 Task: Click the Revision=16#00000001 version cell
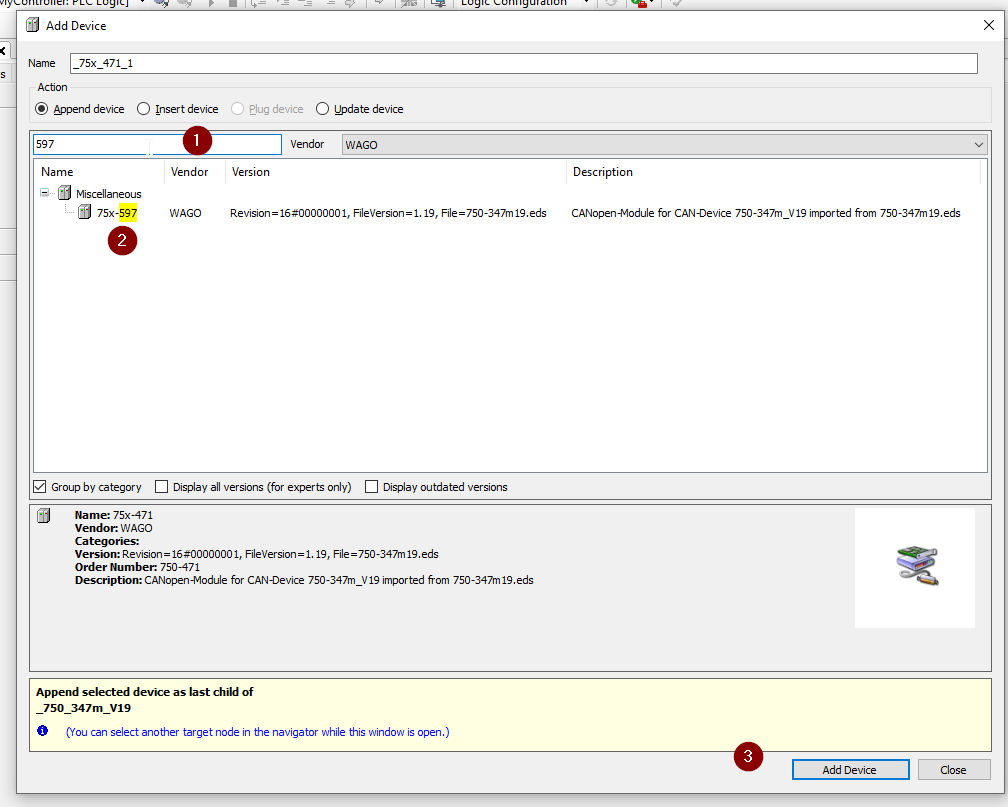click(388, 213)
